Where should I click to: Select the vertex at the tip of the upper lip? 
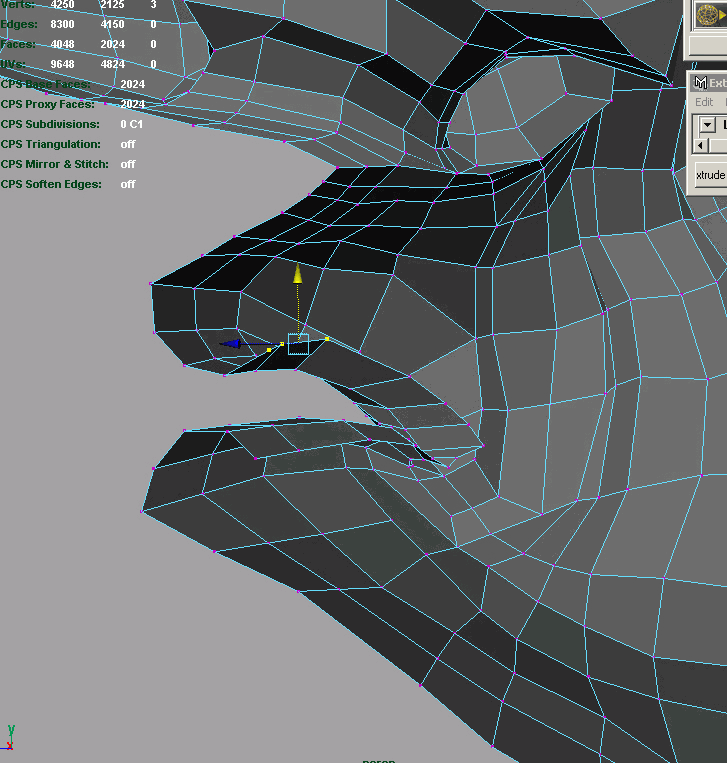tap(152, 284)
